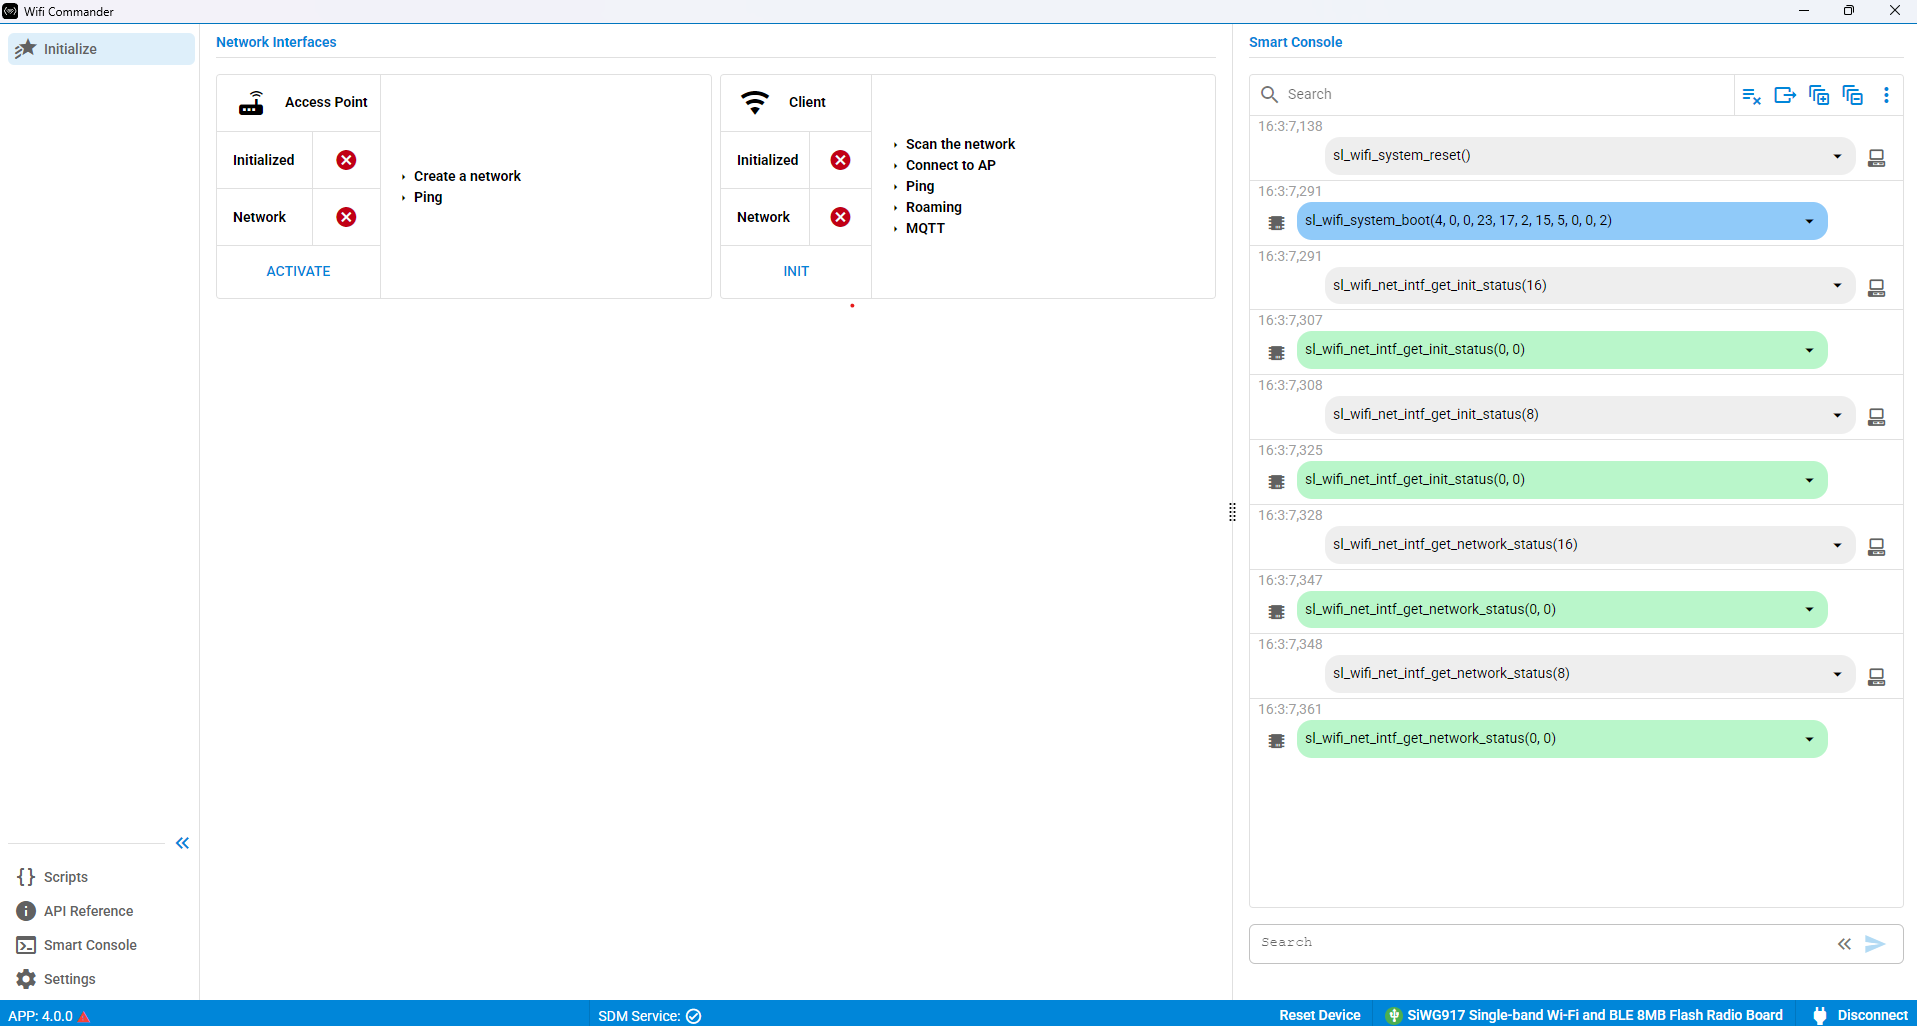The width and height of the screenshot is (1917, 1026).
Task: Click 'Scan the network' feature text
Action: pos(960,144)
